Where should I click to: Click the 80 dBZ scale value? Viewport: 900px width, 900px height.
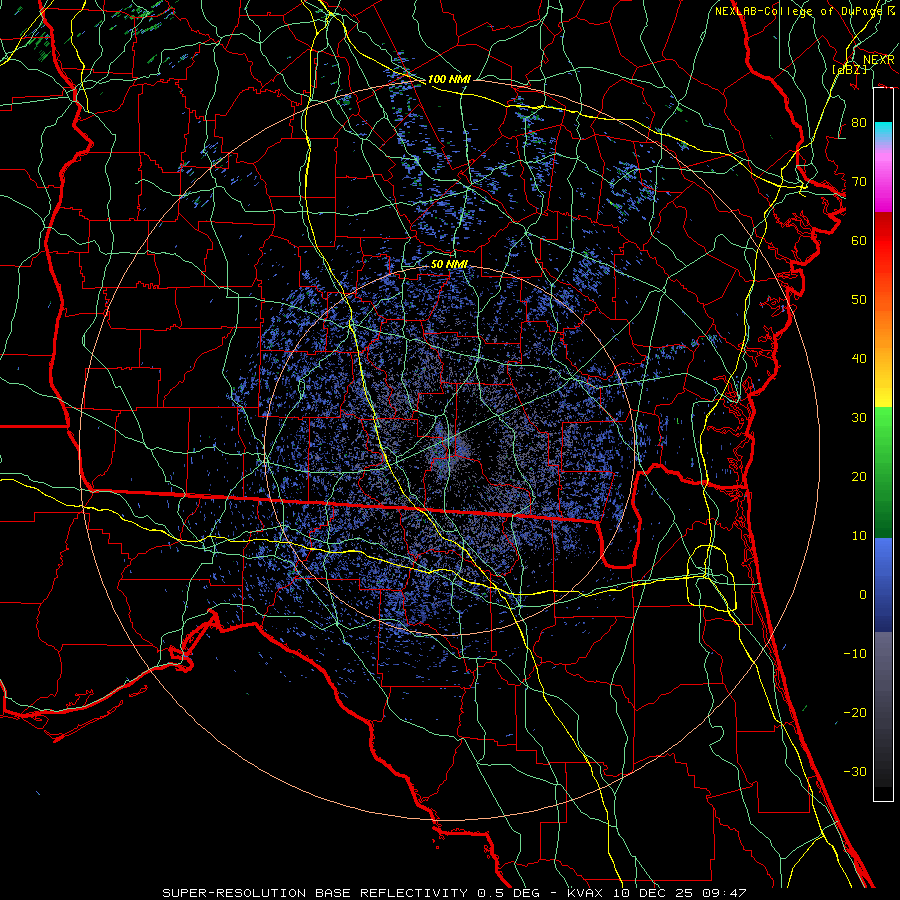859,123
